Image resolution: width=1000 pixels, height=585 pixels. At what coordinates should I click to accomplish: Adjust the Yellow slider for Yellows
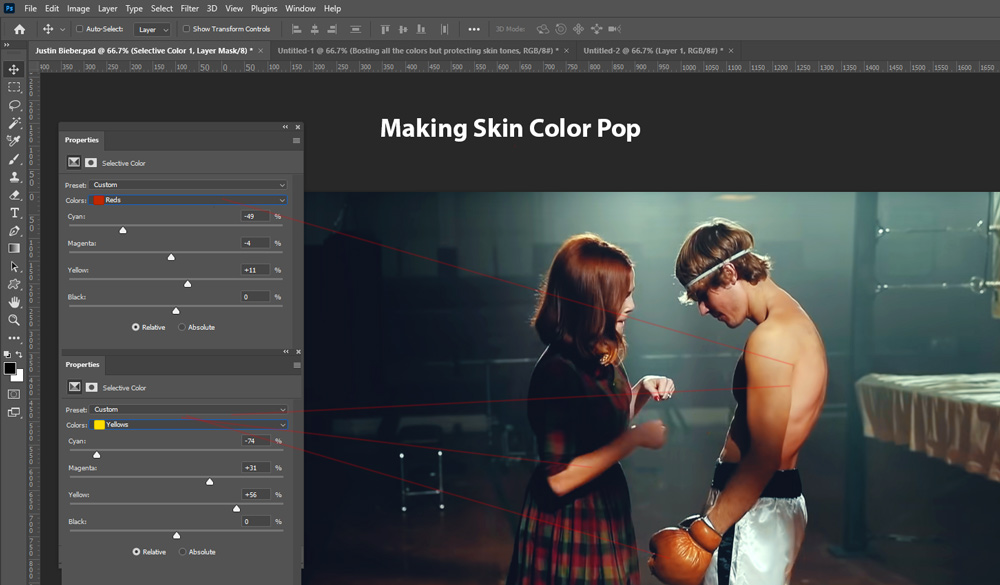click(237, 508)
